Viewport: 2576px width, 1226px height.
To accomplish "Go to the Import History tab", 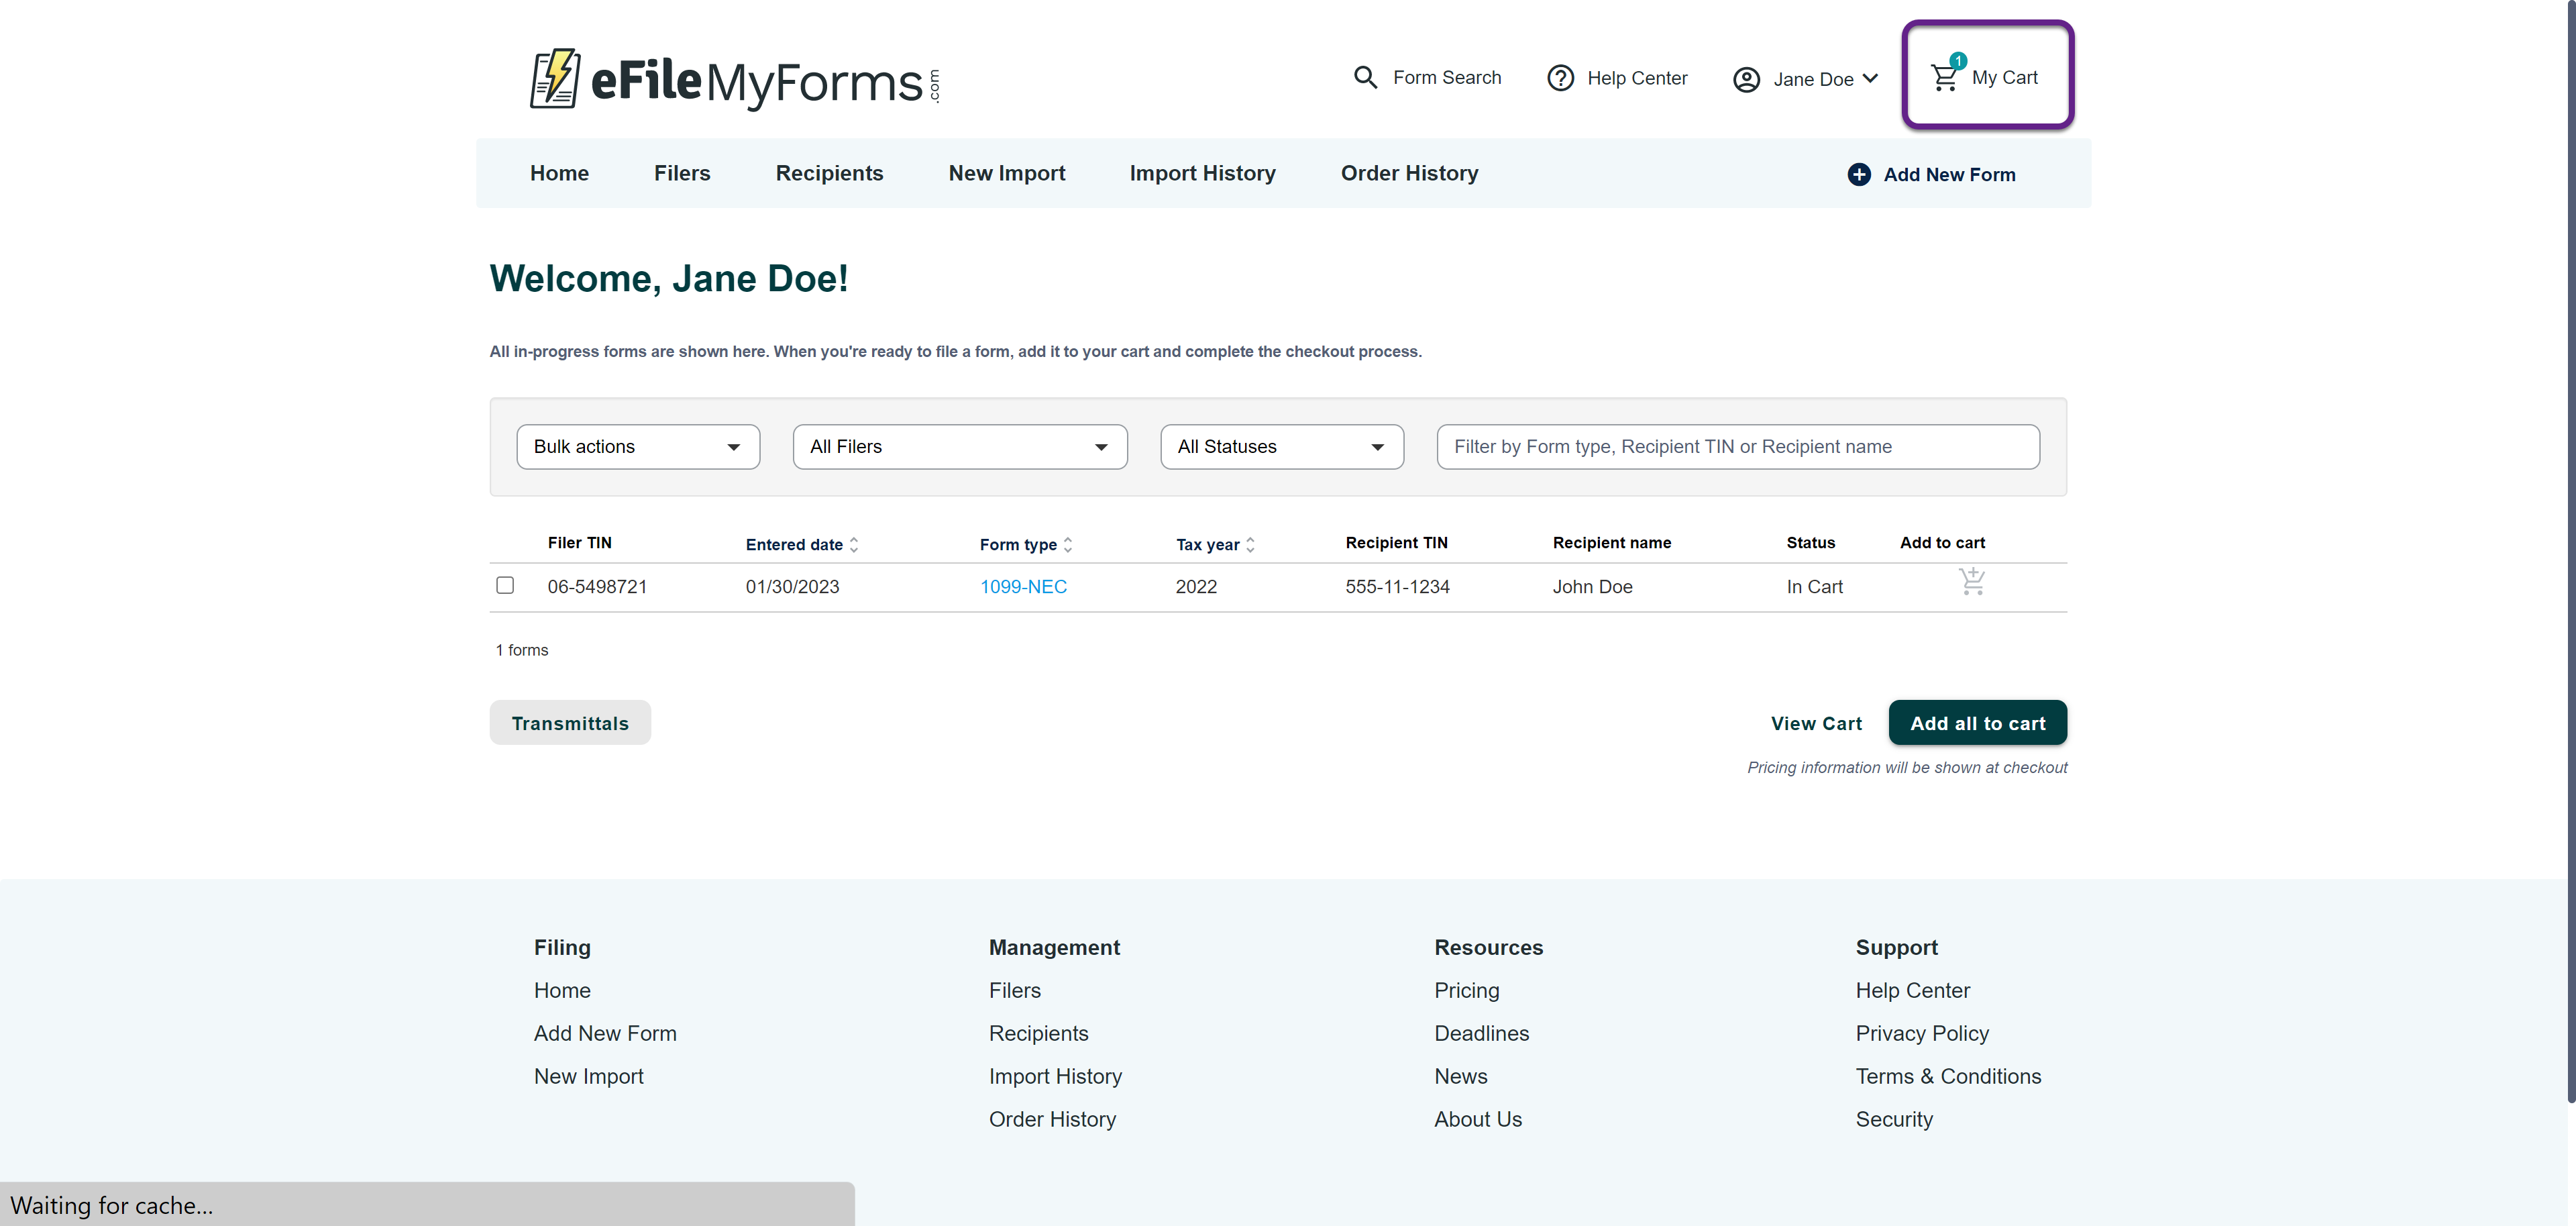I will [x=1202, y=173].
